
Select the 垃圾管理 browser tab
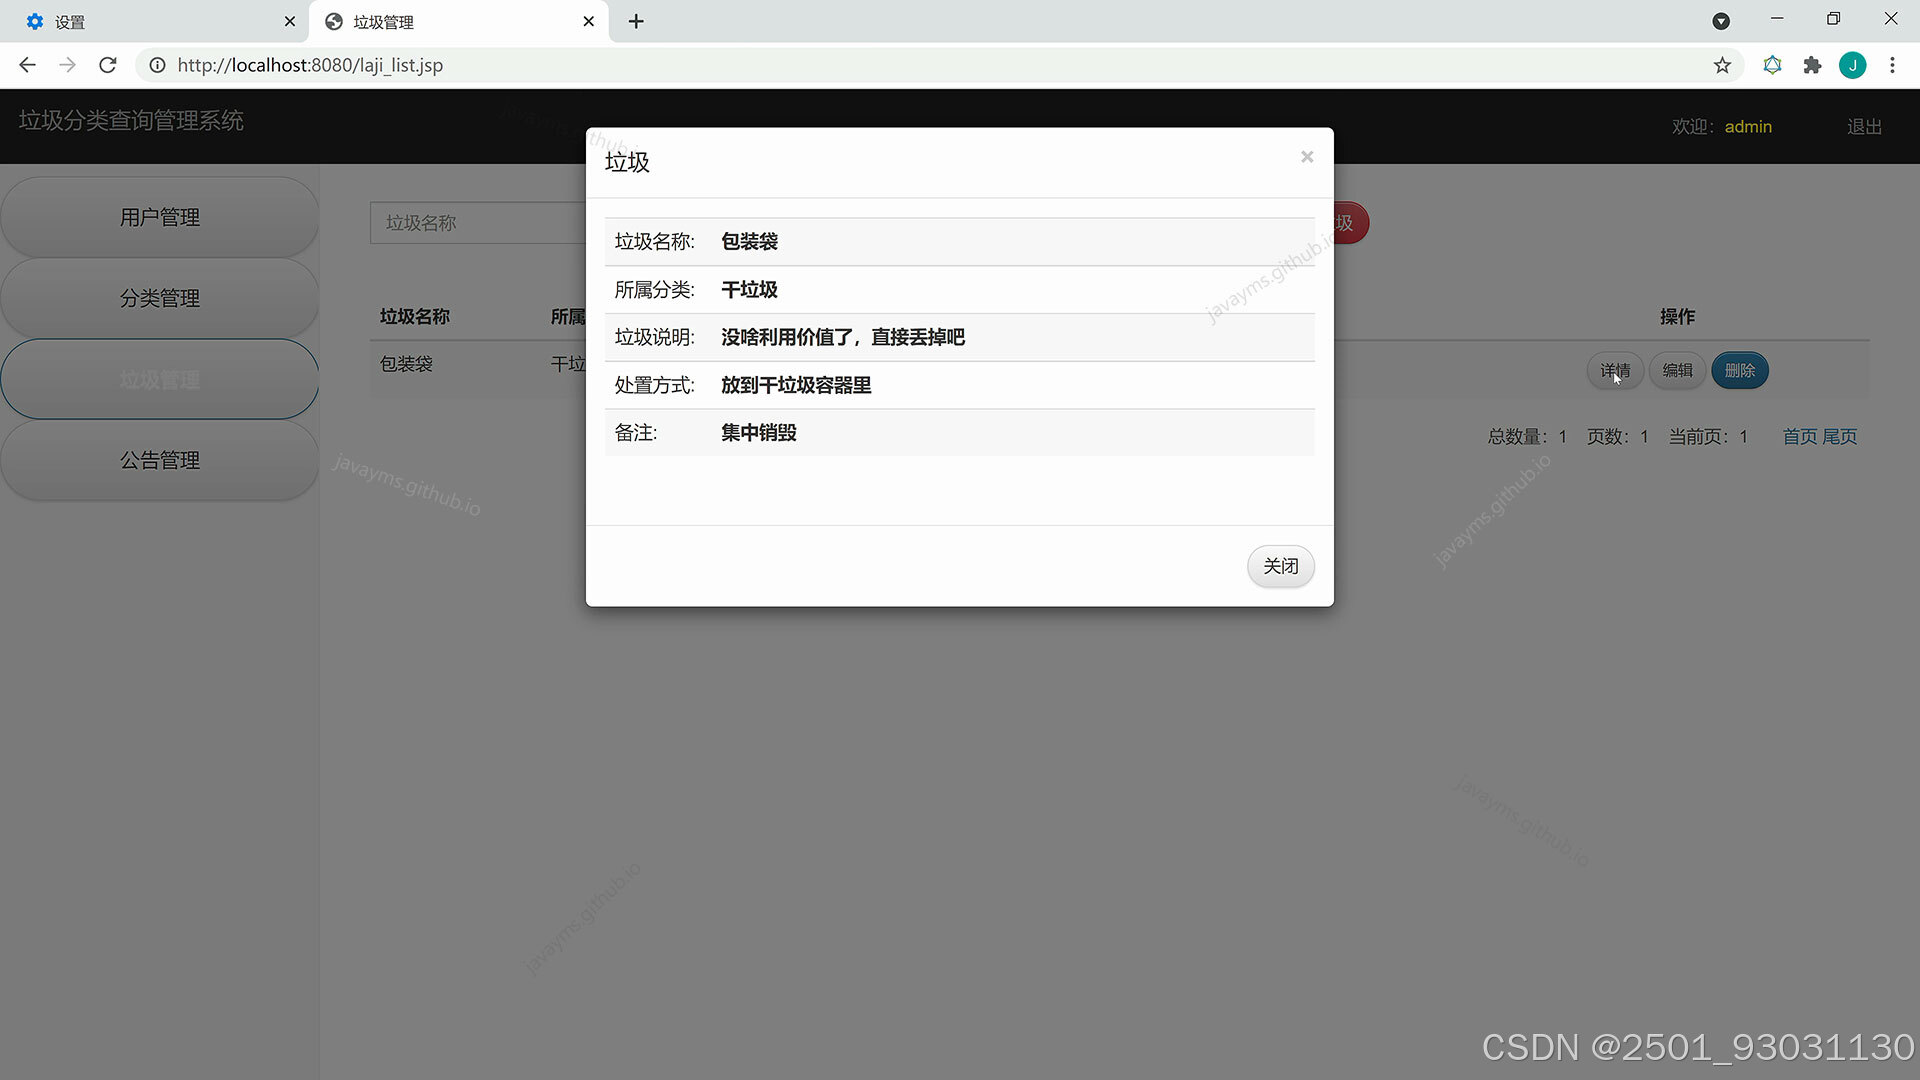[x=459, y=21]
